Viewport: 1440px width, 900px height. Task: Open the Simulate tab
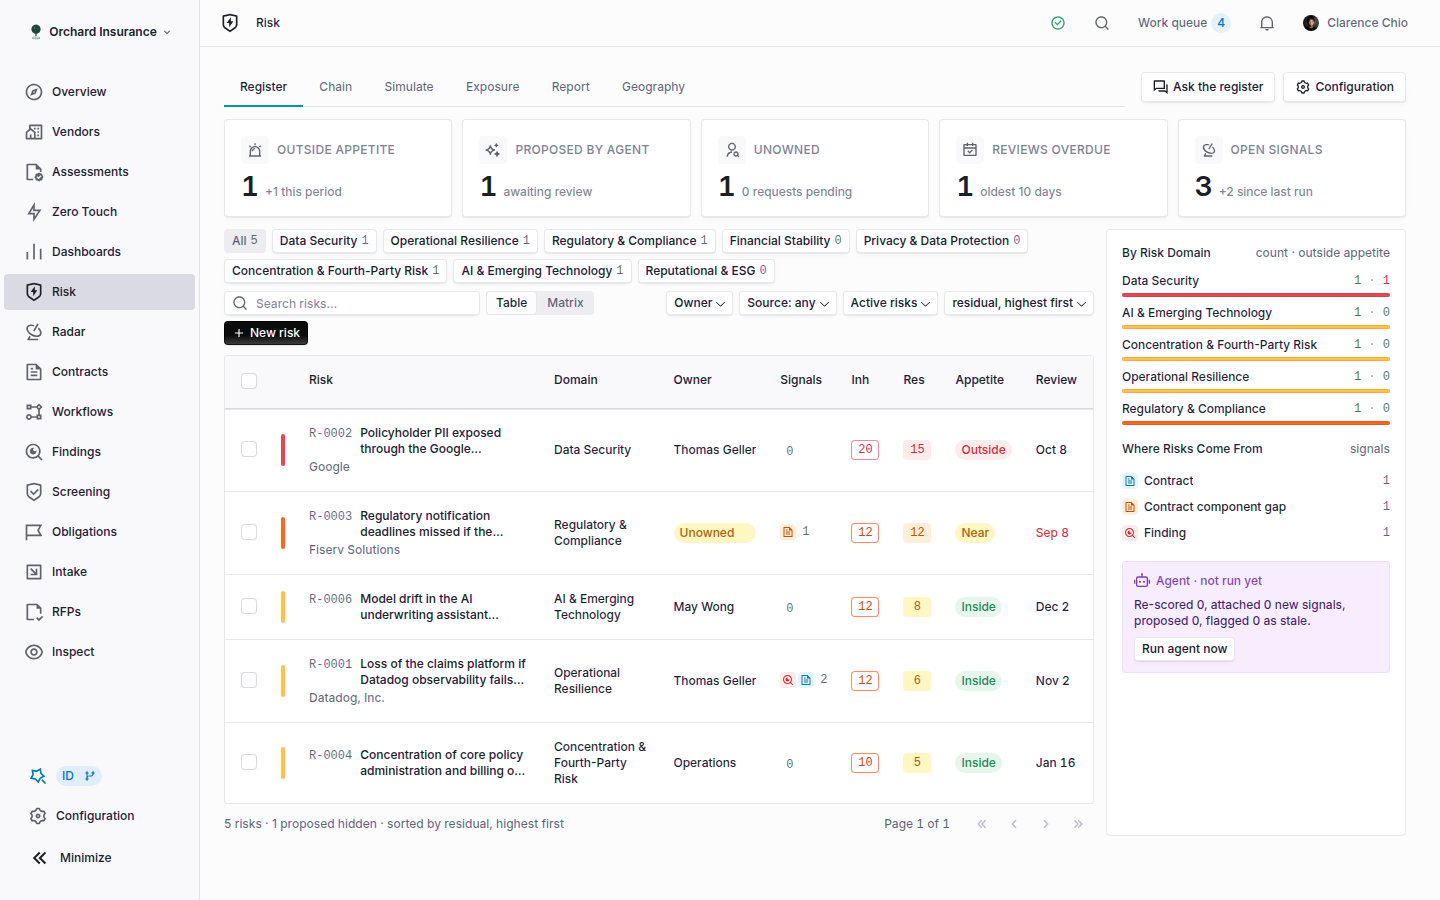click(409, 87)
